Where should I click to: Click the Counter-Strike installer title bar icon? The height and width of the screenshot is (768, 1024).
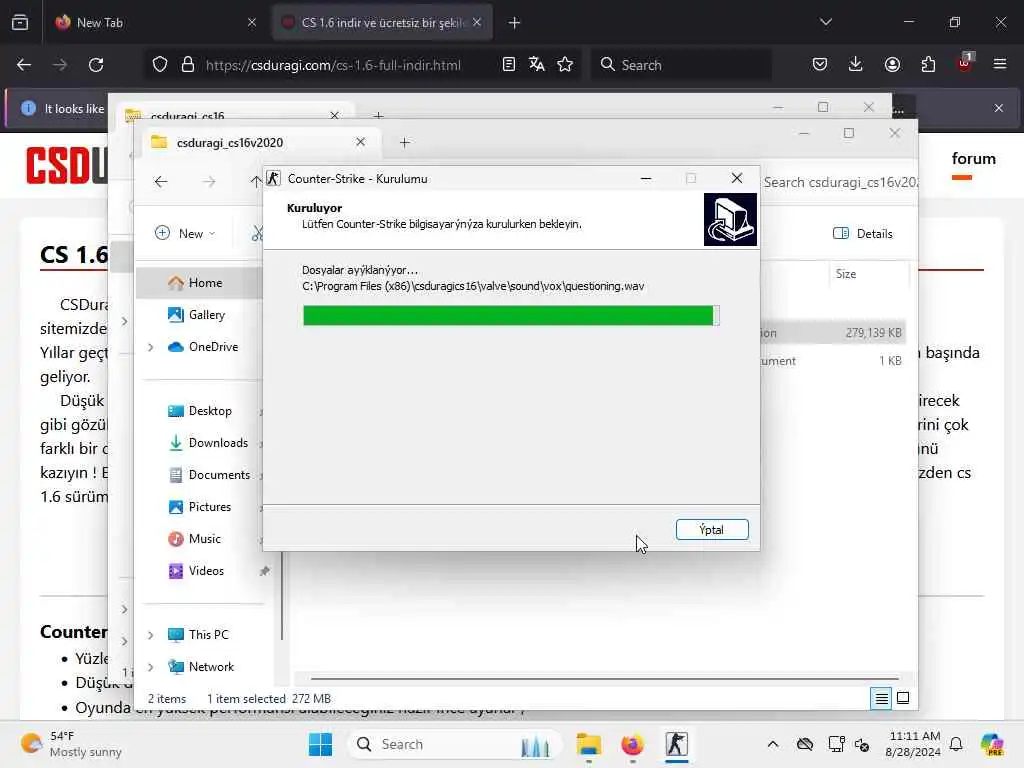pos(274,178)
